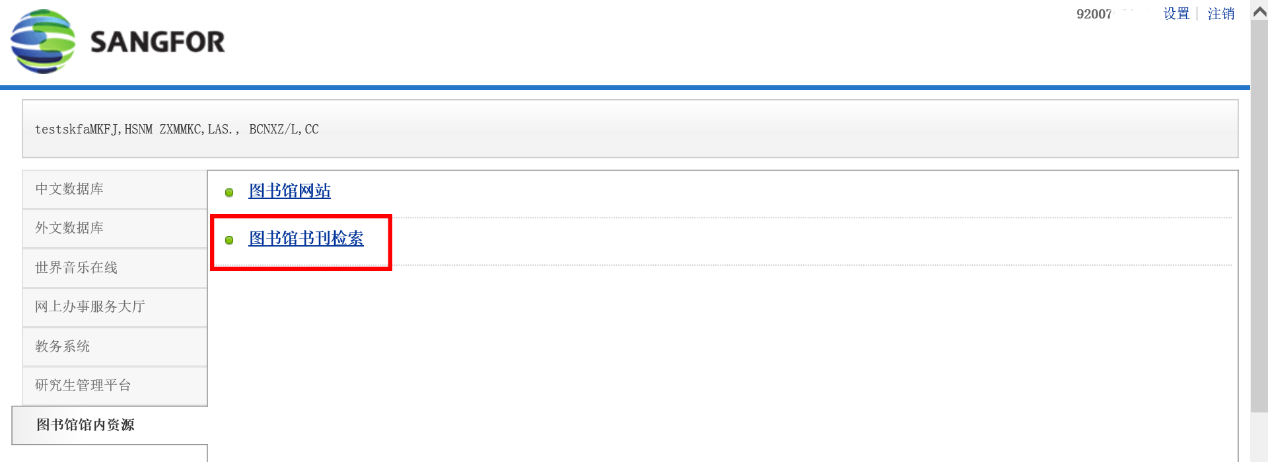Select the 教务系统 tab
The width and height of the screenshot is (1268, 462).
[115, 346]
